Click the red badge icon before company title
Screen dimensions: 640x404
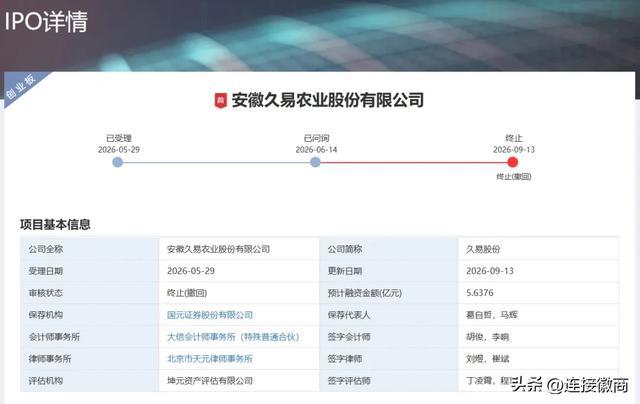pyautogui.click(x=221, y=100)
